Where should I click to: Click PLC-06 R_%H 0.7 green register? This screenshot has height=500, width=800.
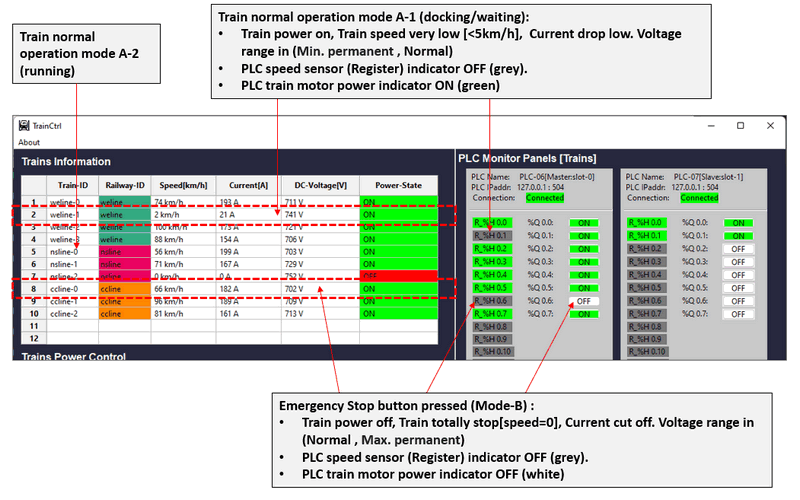click(x=492, y=314)
